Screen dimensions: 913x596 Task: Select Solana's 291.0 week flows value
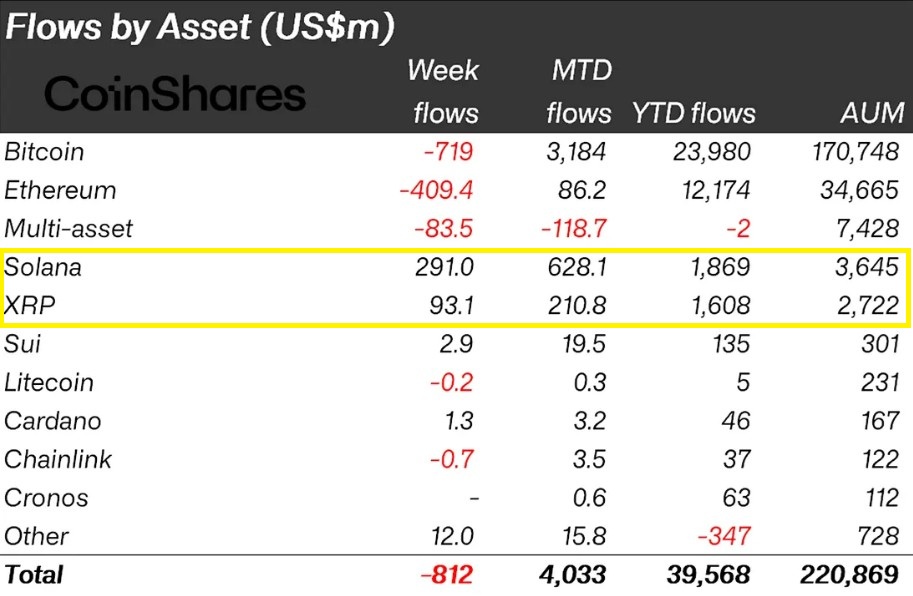pyautogui.click(x=443, y=268)
